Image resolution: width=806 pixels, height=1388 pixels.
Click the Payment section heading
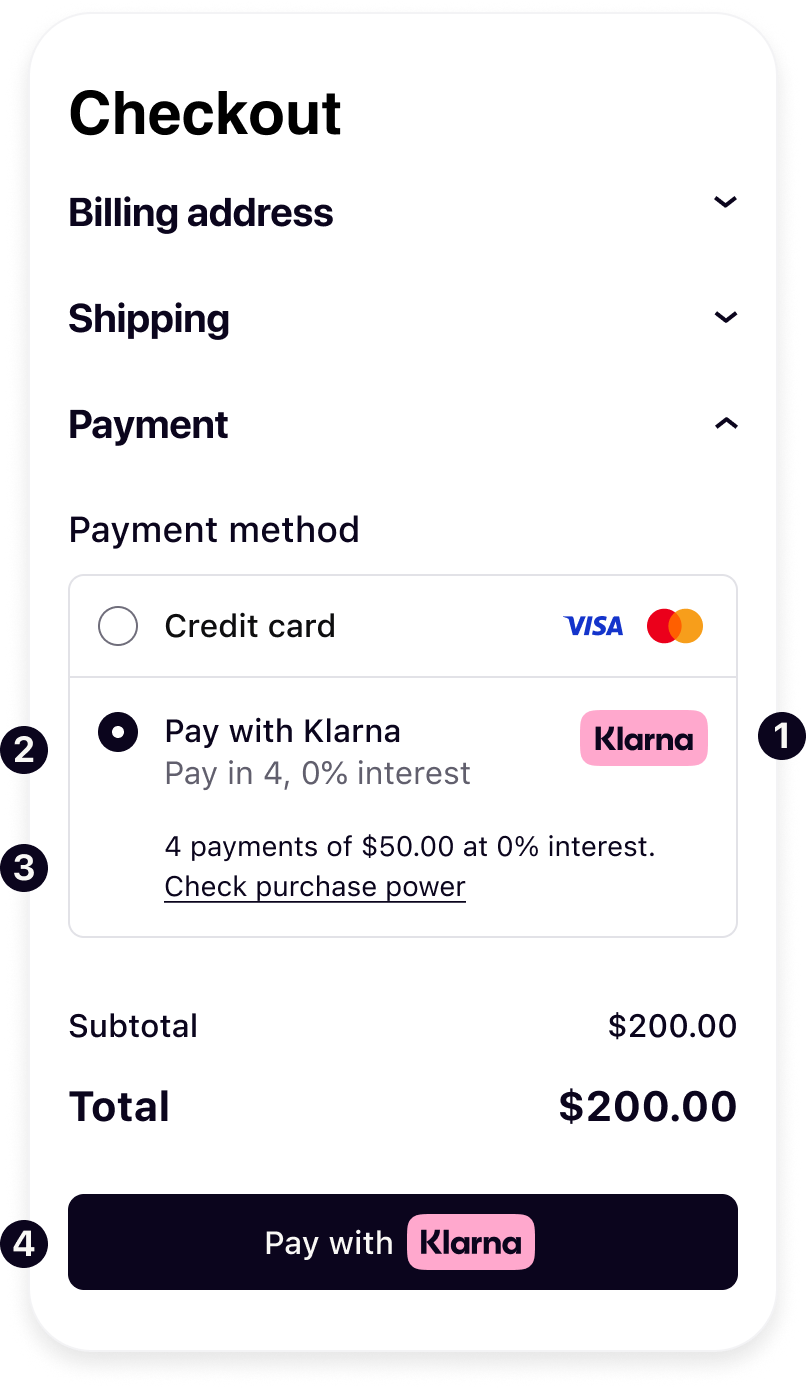[148, 425]
